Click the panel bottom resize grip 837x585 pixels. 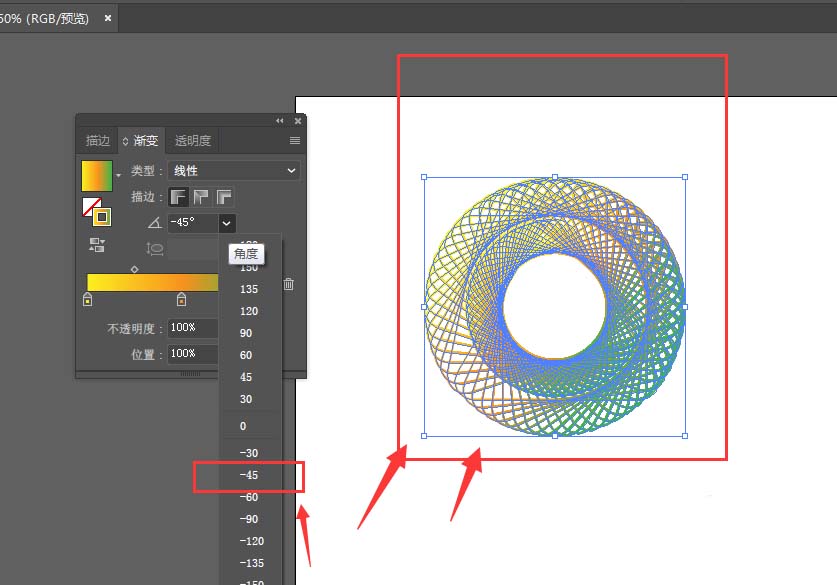coord(191,374)
